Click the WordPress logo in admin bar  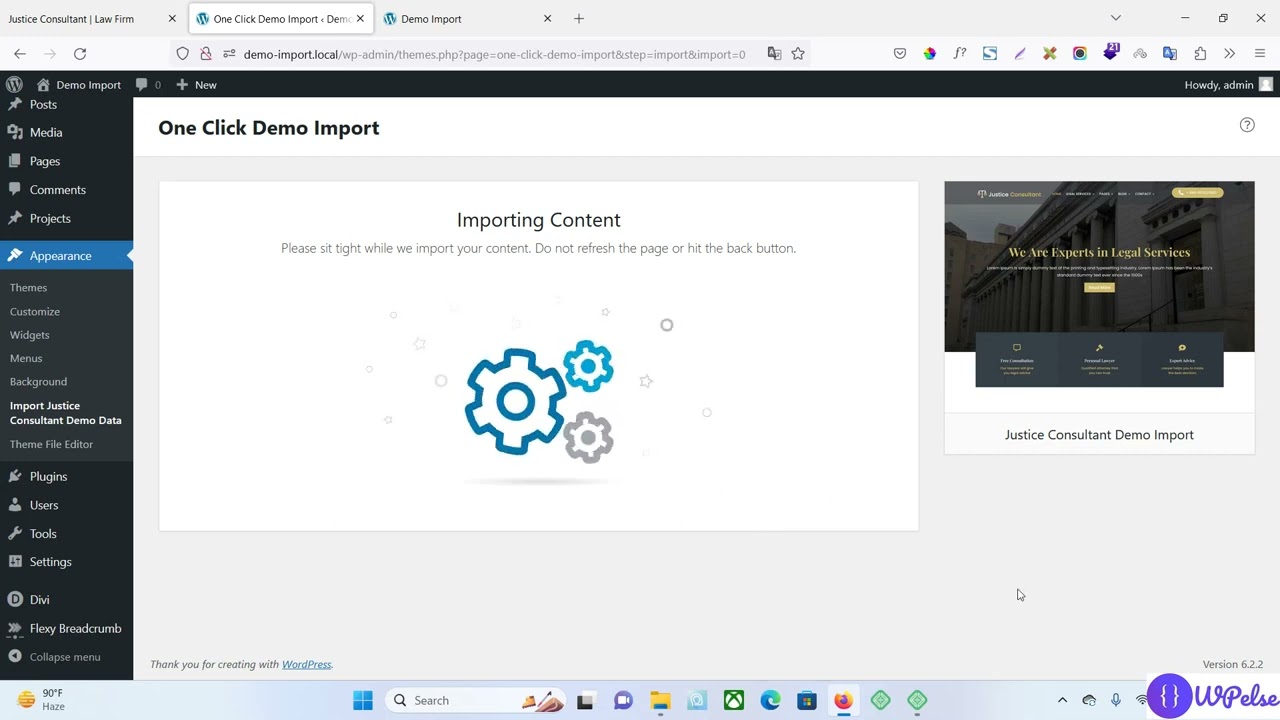point(14,85)
